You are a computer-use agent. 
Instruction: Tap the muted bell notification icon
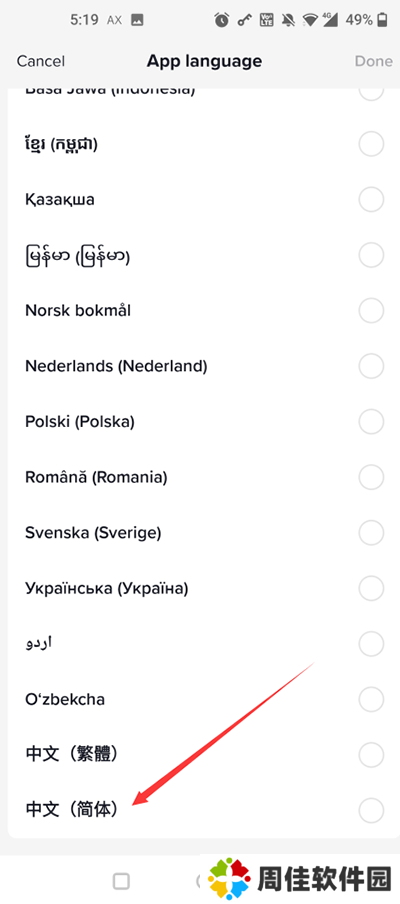[x=288, y=20]
